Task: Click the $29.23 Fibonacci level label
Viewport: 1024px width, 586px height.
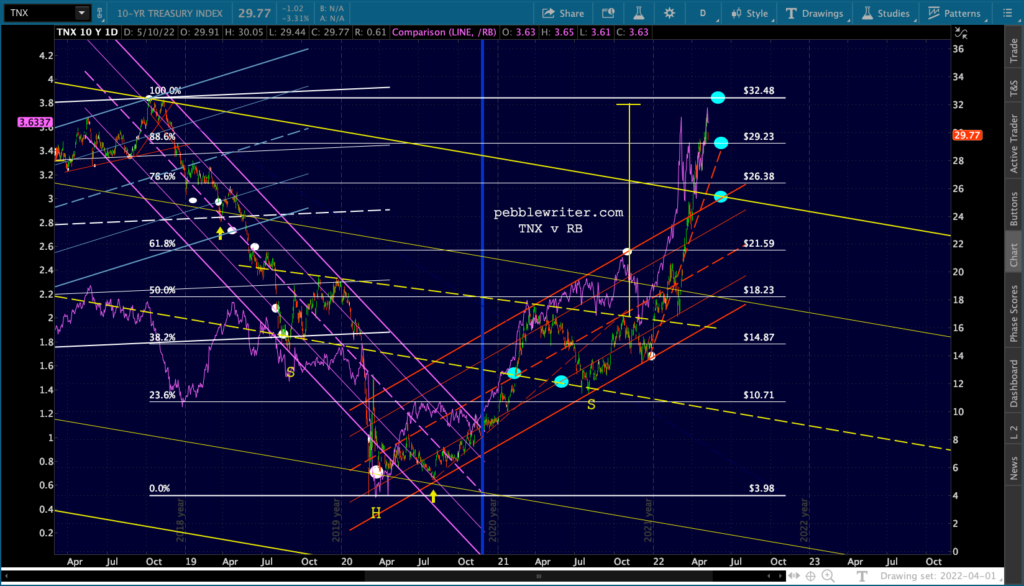Action: pos(758,137)
